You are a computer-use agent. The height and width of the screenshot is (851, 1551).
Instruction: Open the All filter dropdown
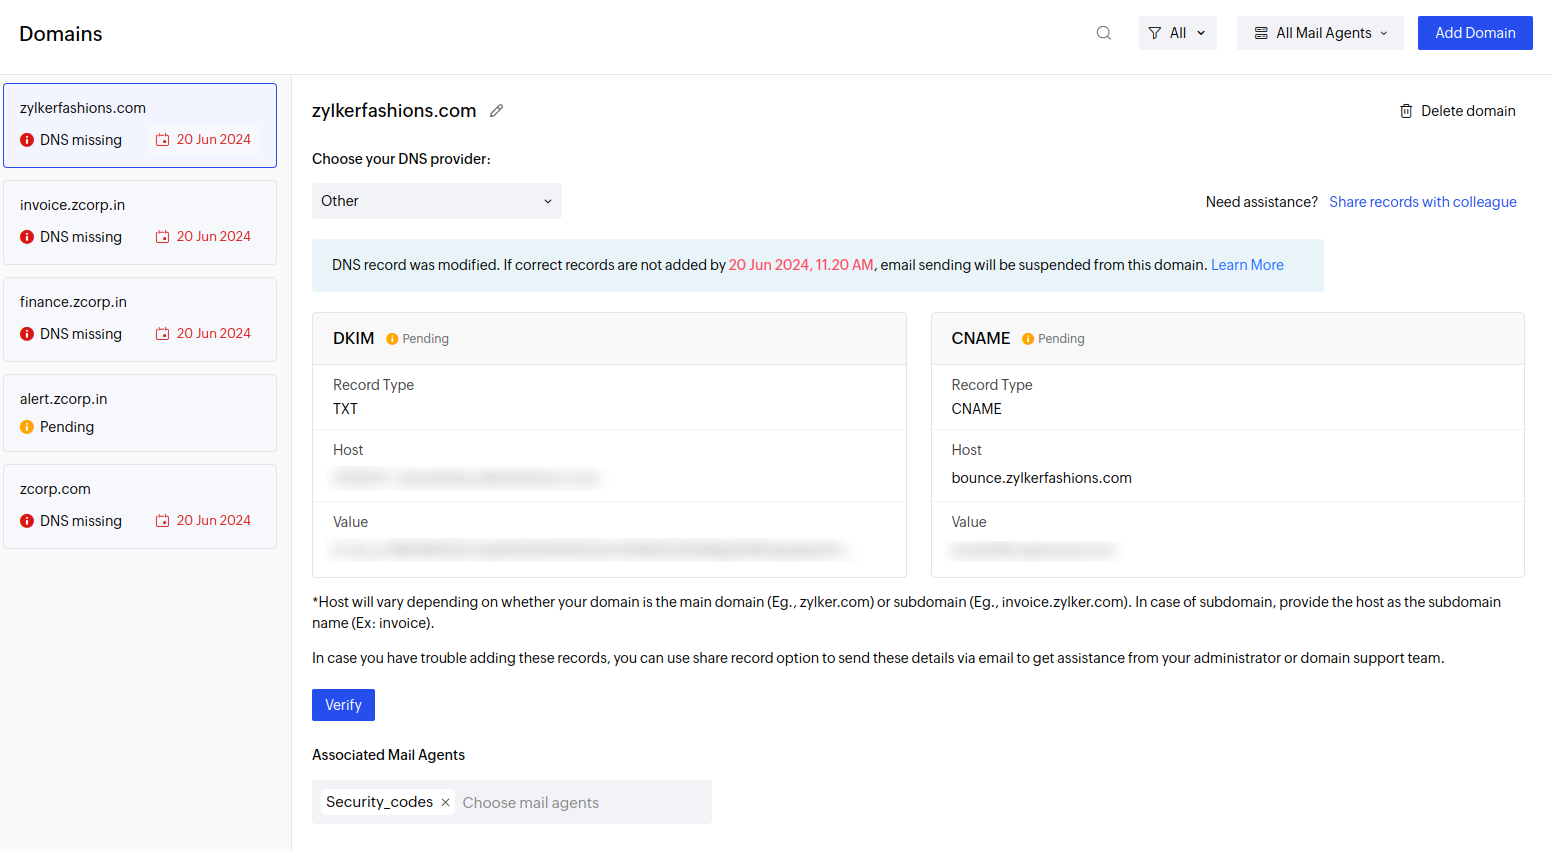pos(1177,33)
